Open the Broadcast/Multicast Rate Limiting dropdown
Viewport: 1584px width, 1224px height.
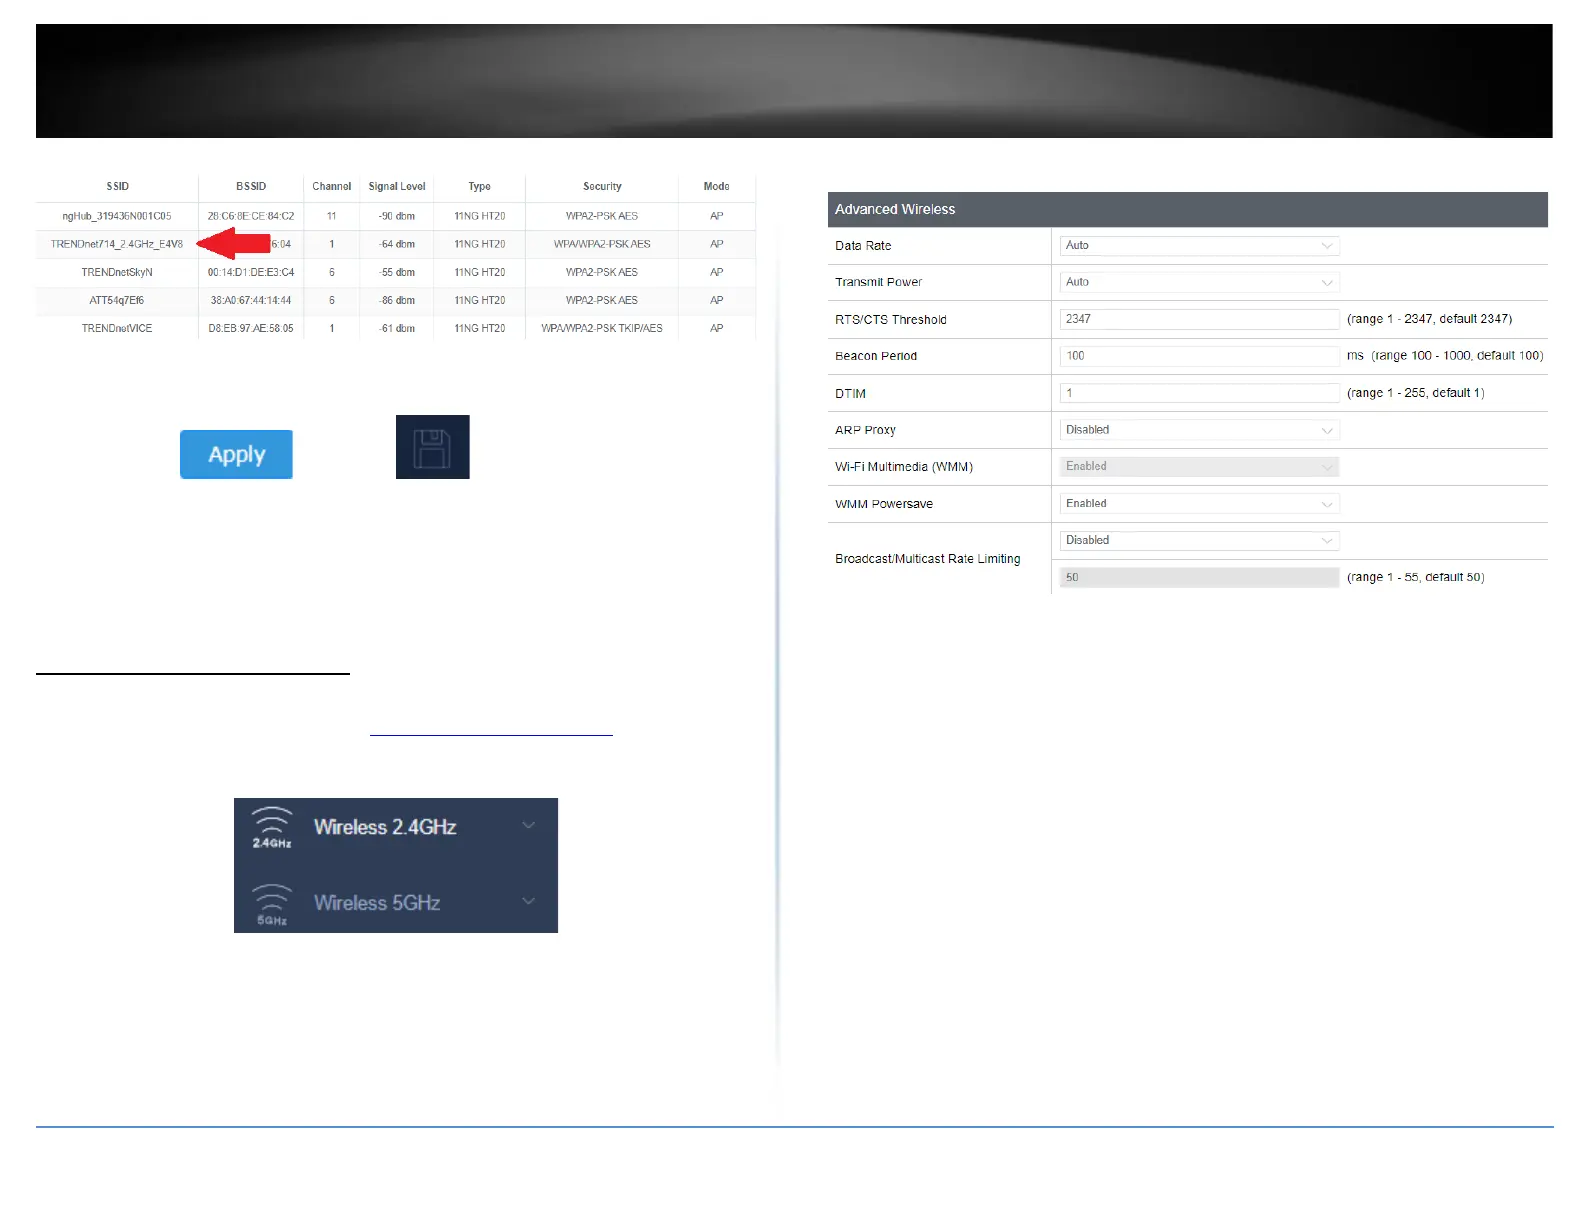click(1199, 540)
